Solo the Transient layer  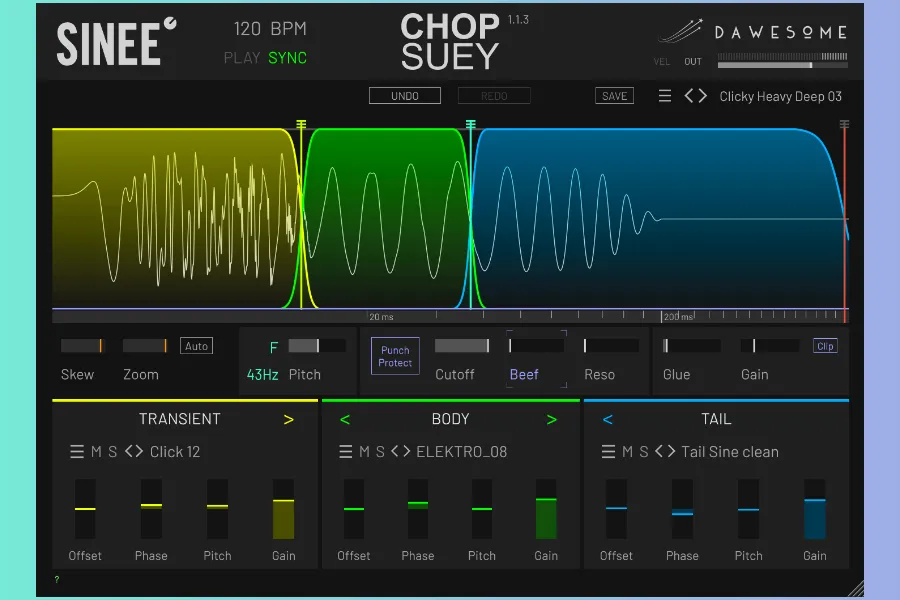(112, 452)
